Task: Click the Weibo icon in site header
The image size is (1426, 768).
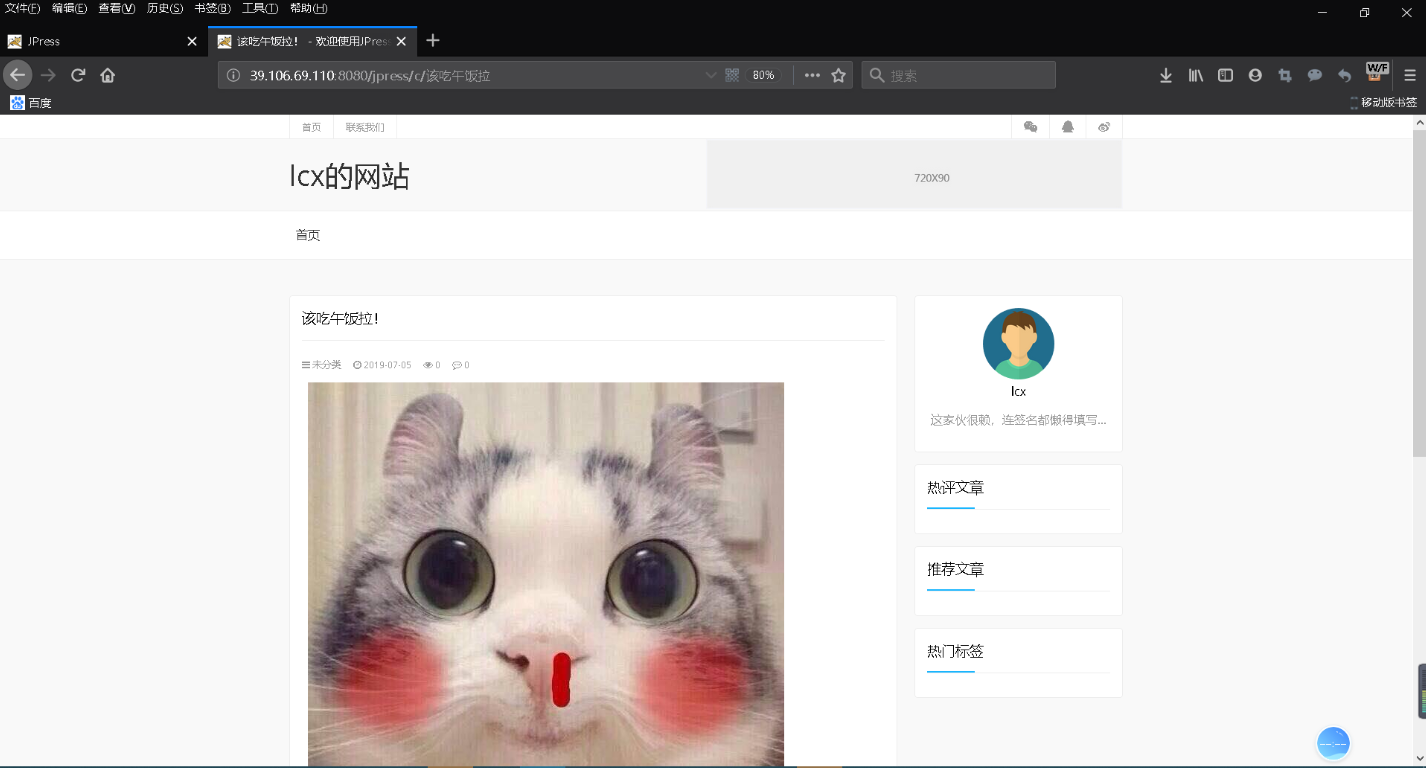Action: [1104, 127]
